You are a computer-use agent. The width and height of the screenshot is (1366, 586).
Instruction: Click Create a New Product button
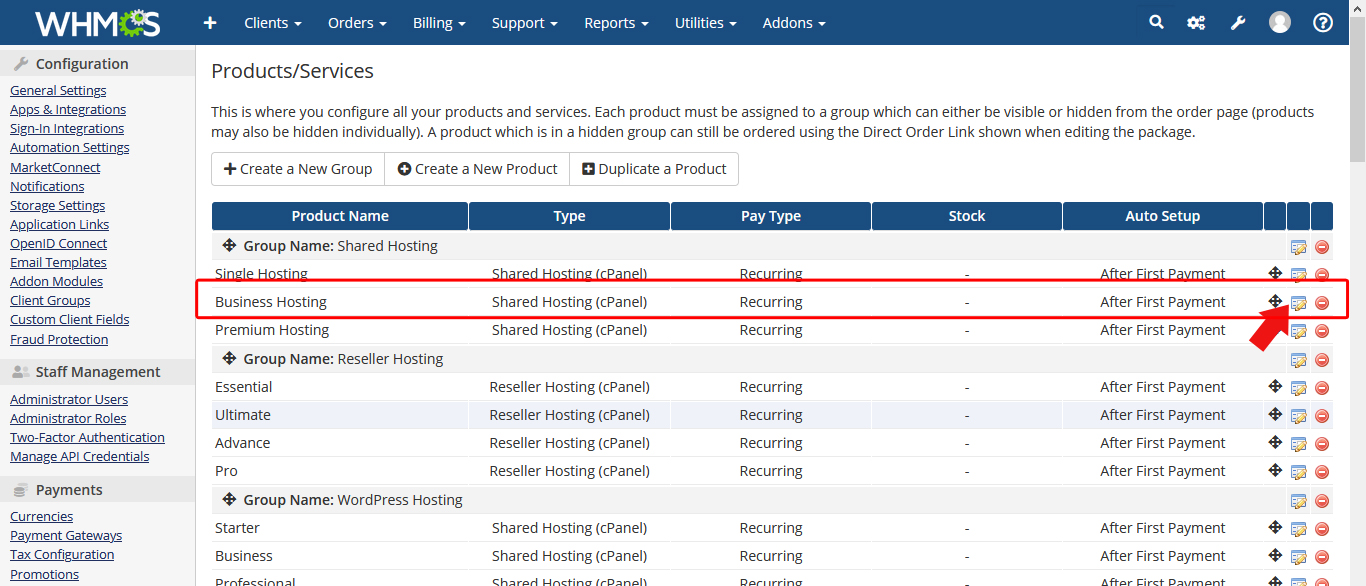477,169
